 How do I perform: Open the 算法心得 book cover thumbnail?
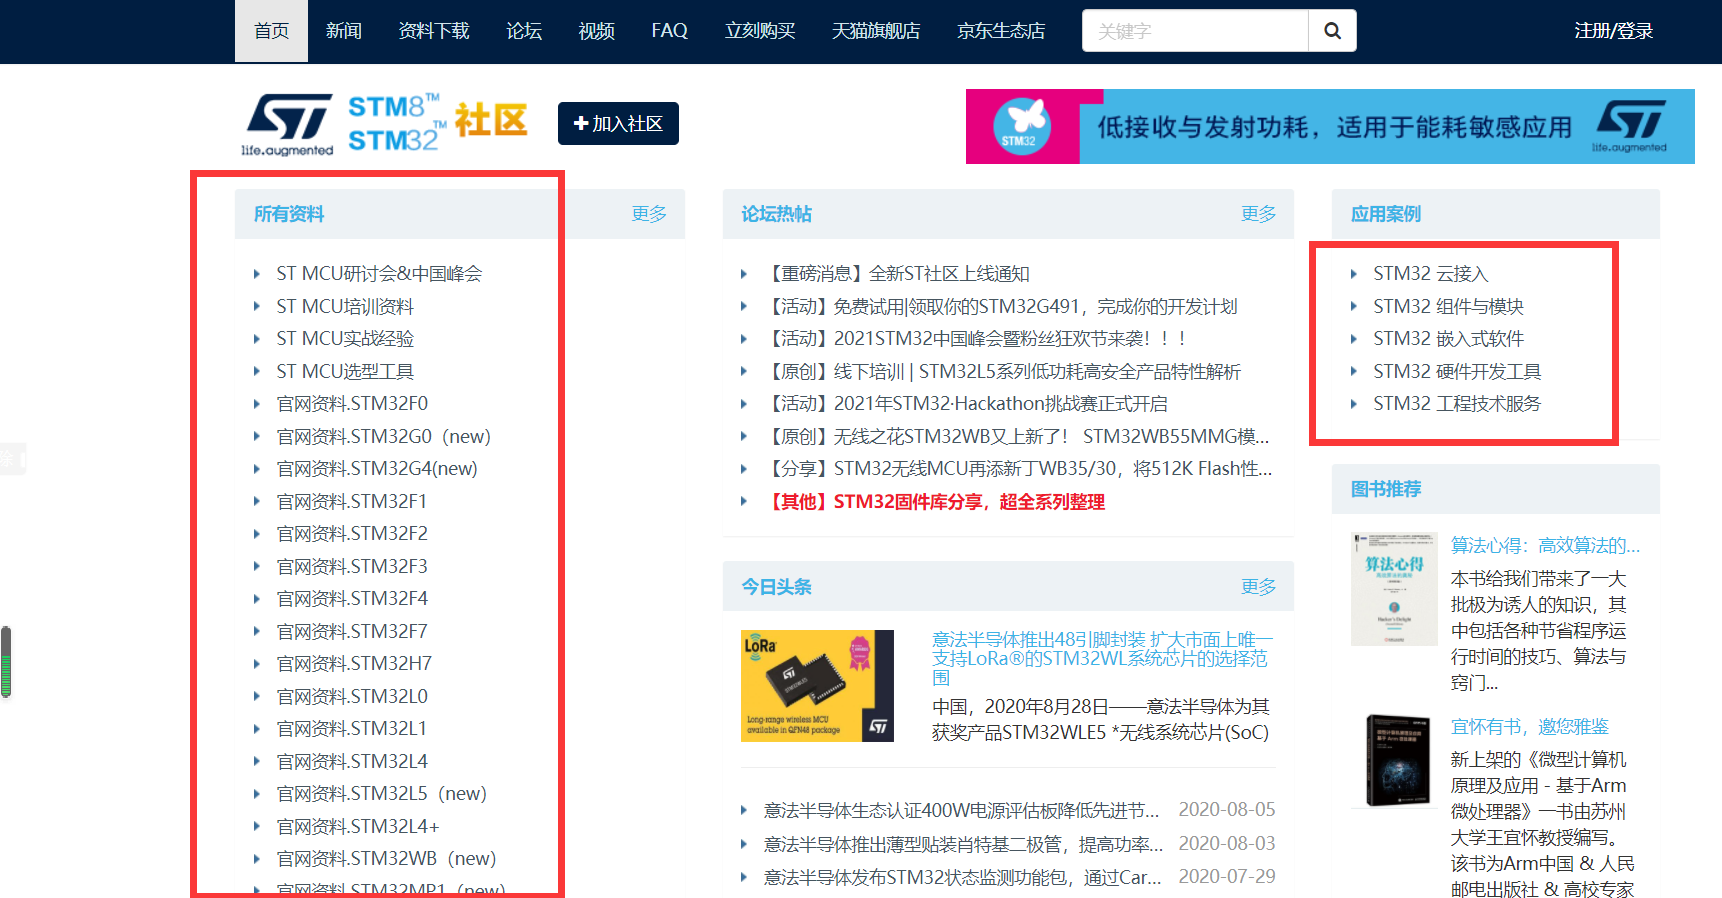coord(1394,589)
